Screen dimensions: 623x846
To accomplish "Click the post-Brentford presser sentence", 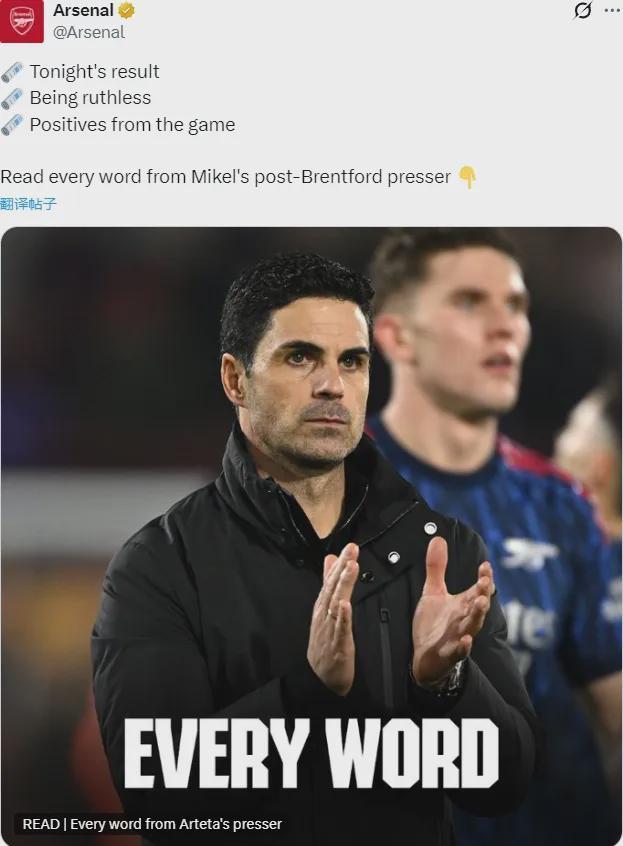I will (x=225, y=177).
